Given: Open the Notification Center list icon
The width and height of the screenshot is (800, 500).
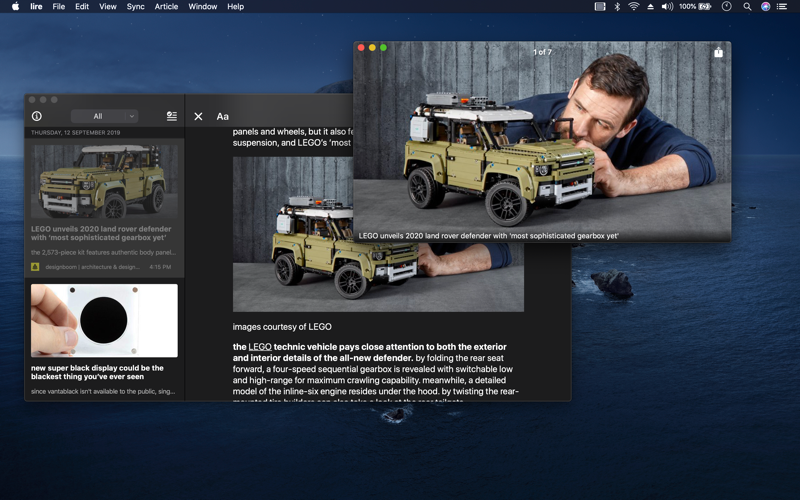Looking at the screenshot, I should pos(782,7).
